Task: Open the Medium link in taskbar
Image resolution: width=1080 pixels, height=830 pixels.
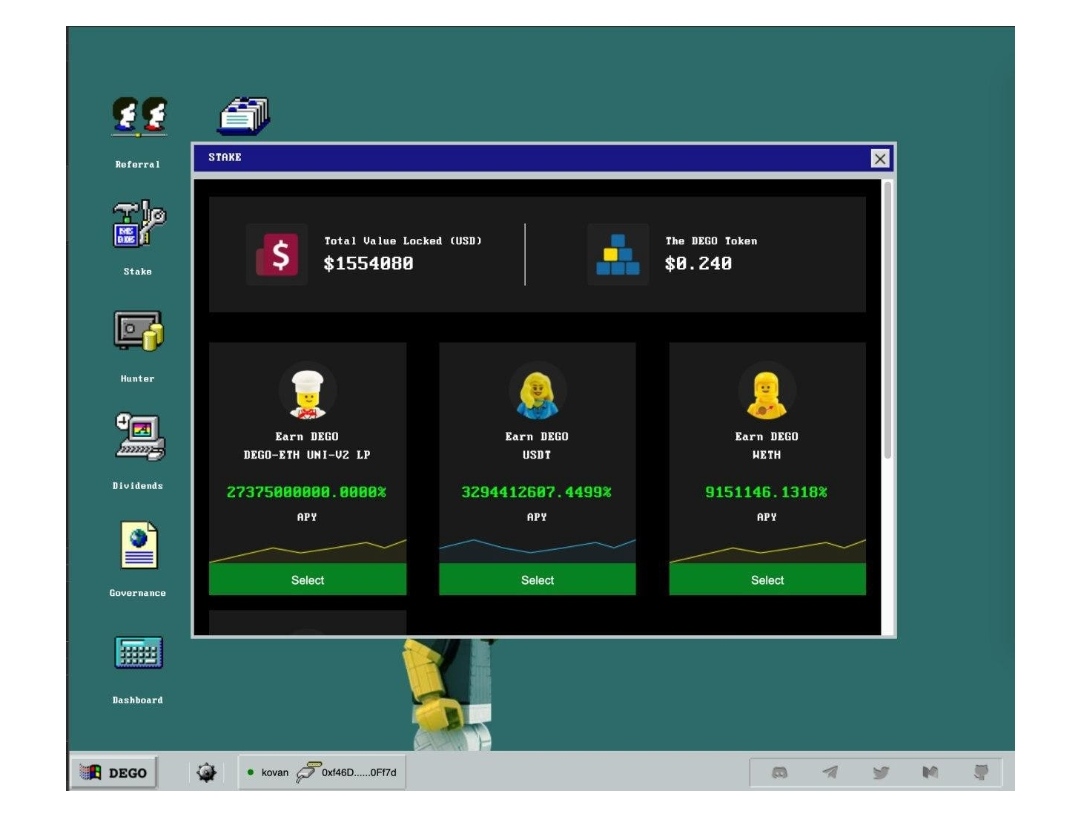Action: click(930, 772)
